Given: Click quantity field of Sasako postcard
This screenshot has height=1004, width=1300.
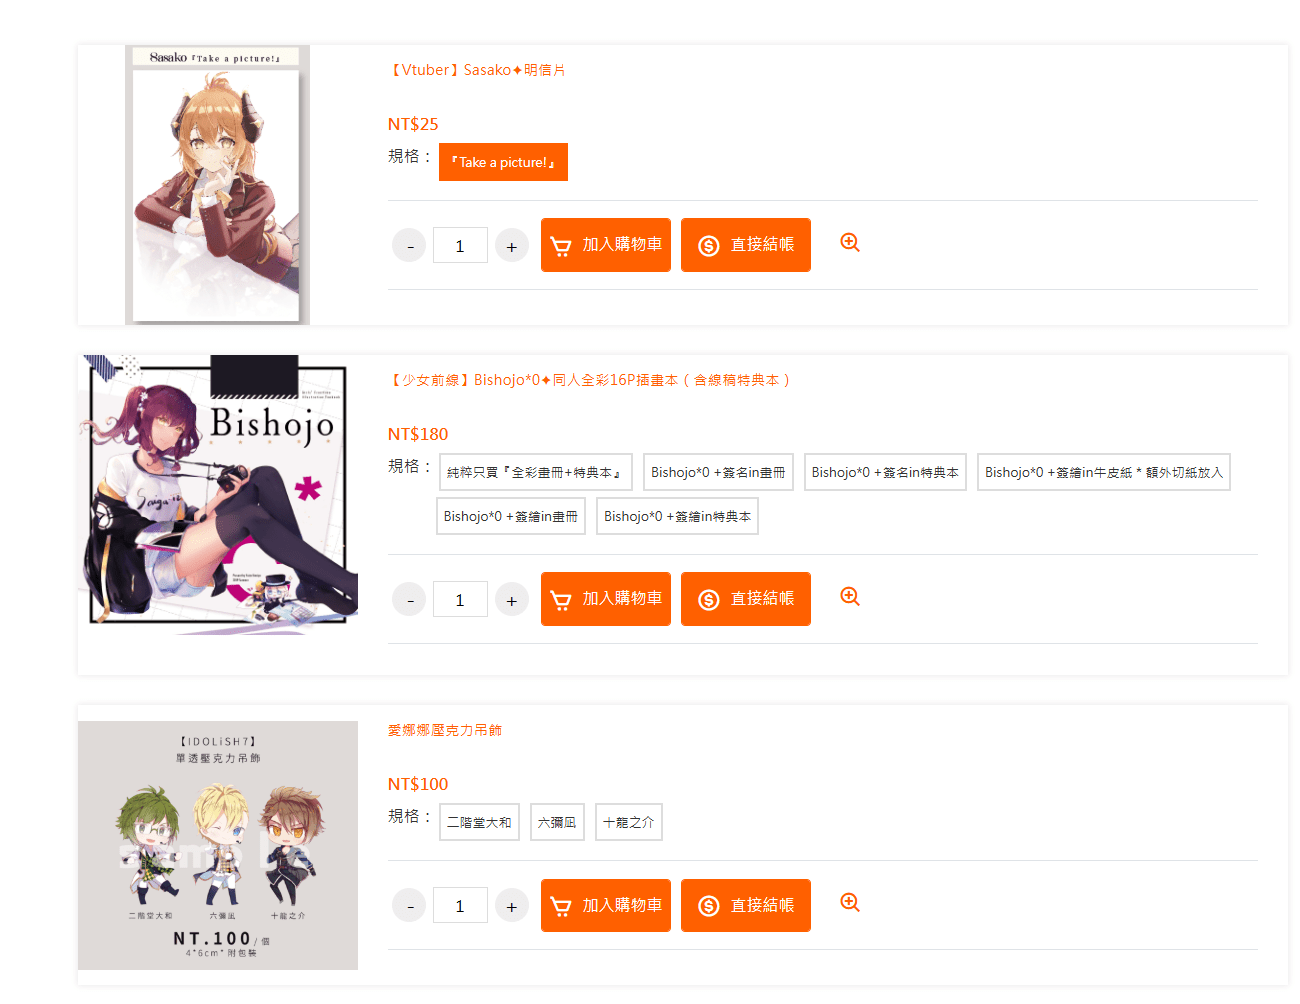Looking at the screenshot, I should [x=460, y=246].
